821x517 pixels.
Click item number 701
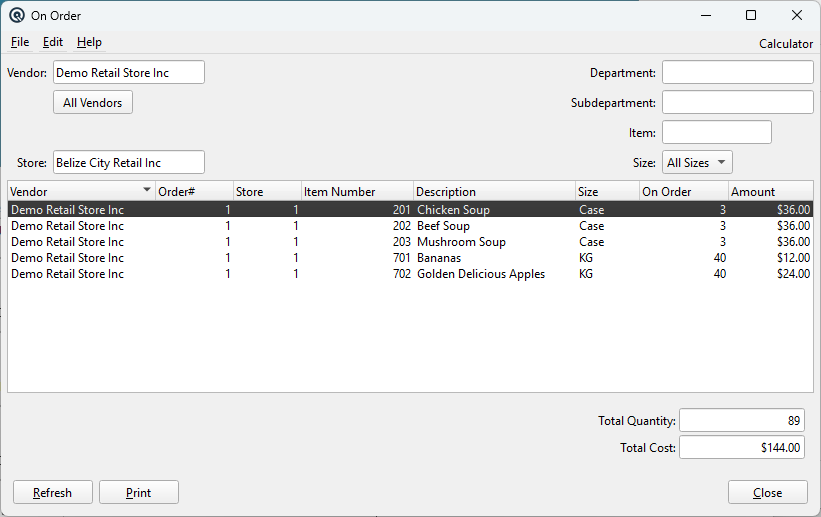tap(402, 258)
